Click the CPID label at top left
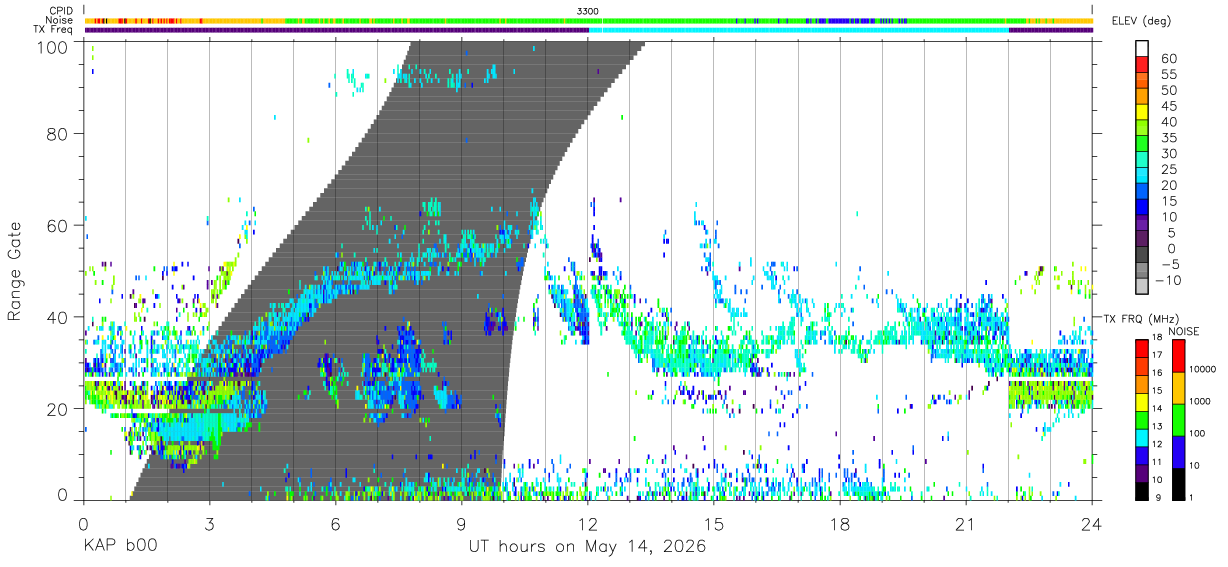Screen dimensions: 1228x567 coord(60,11)
